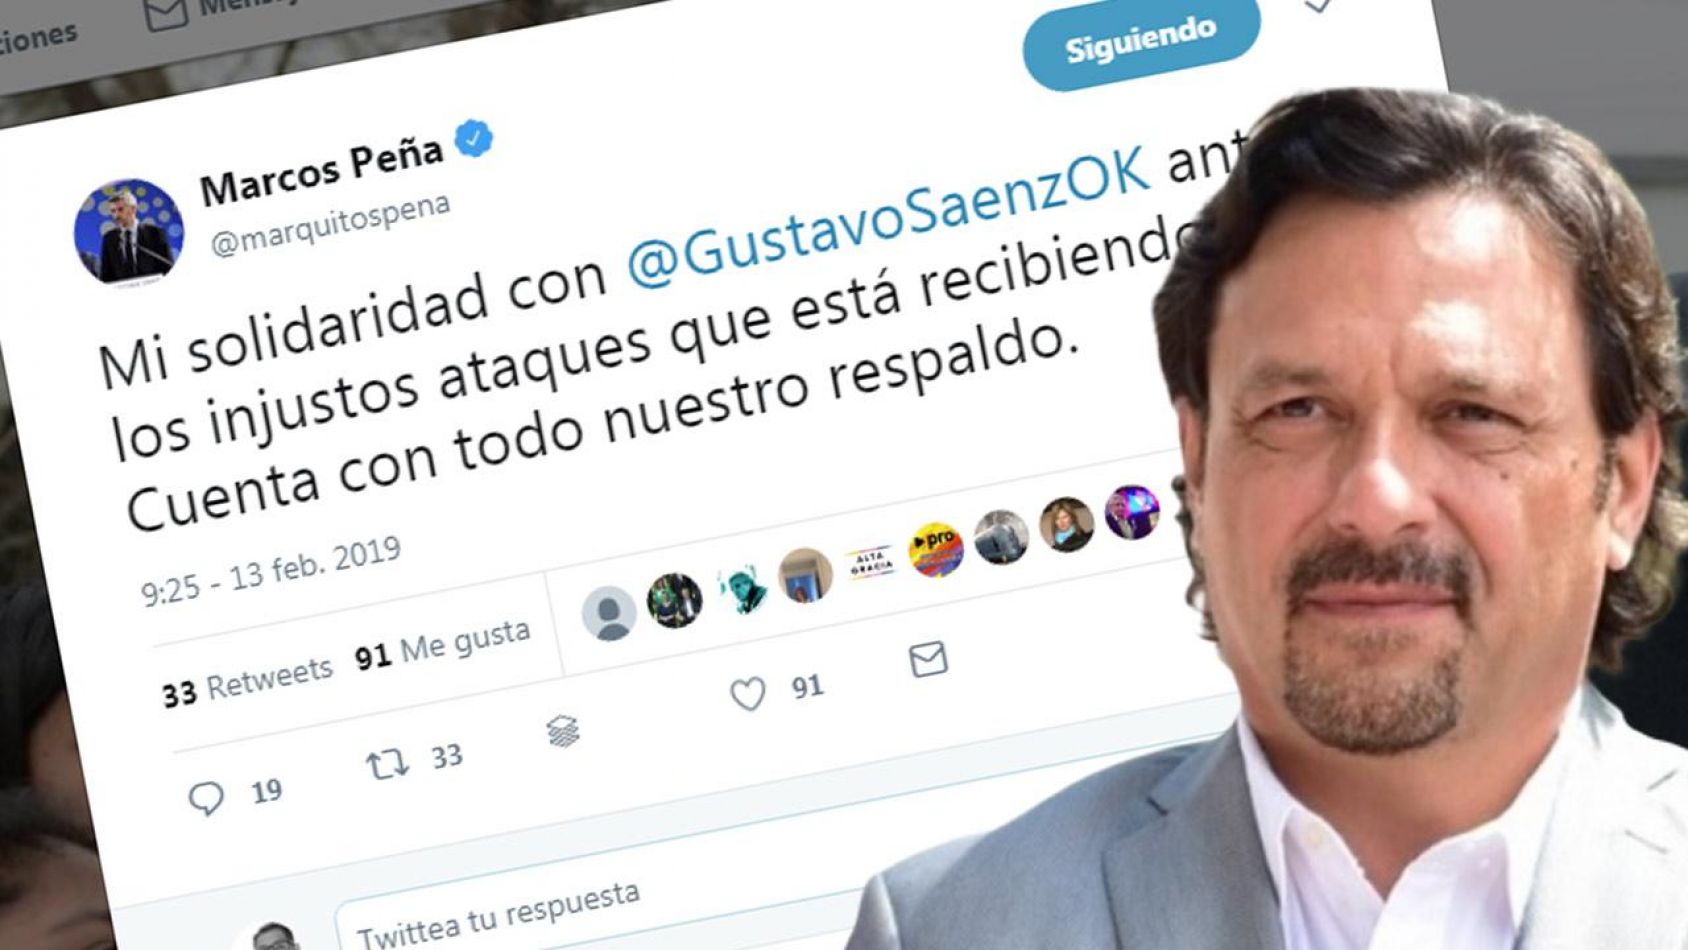Click Marcos Peña profile picture
The height and width of the screenshot is (950, 1688).
click(x=129, y=233)
